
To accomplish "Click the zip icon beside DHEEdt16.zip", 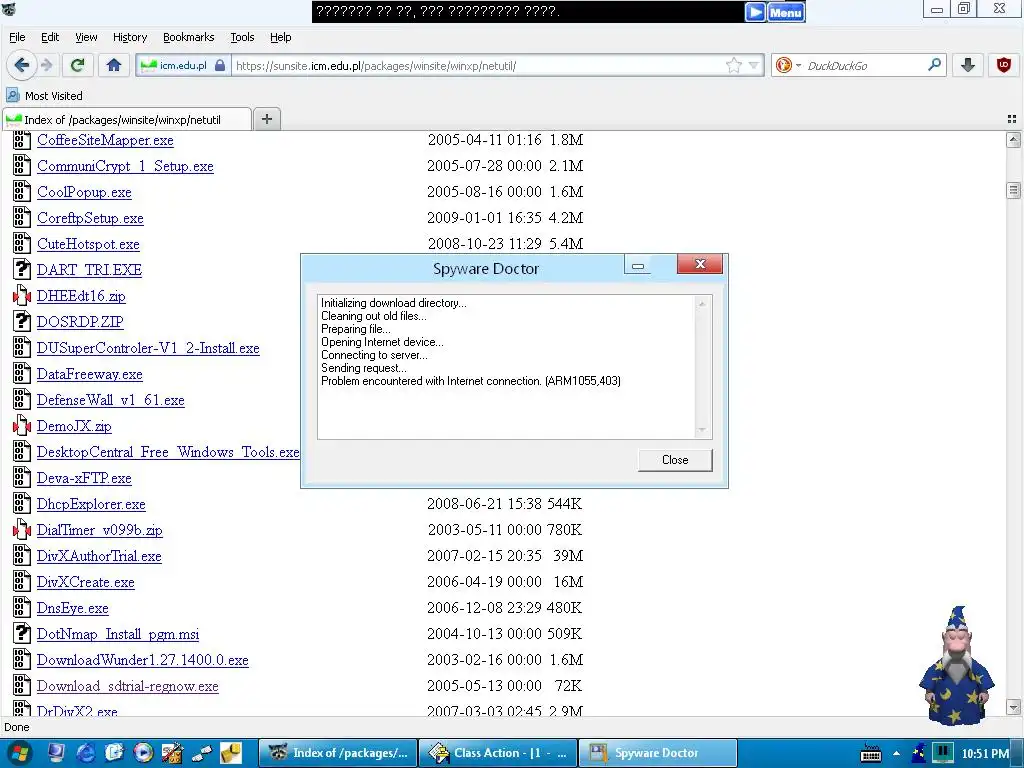I will (x=22, y=296).
